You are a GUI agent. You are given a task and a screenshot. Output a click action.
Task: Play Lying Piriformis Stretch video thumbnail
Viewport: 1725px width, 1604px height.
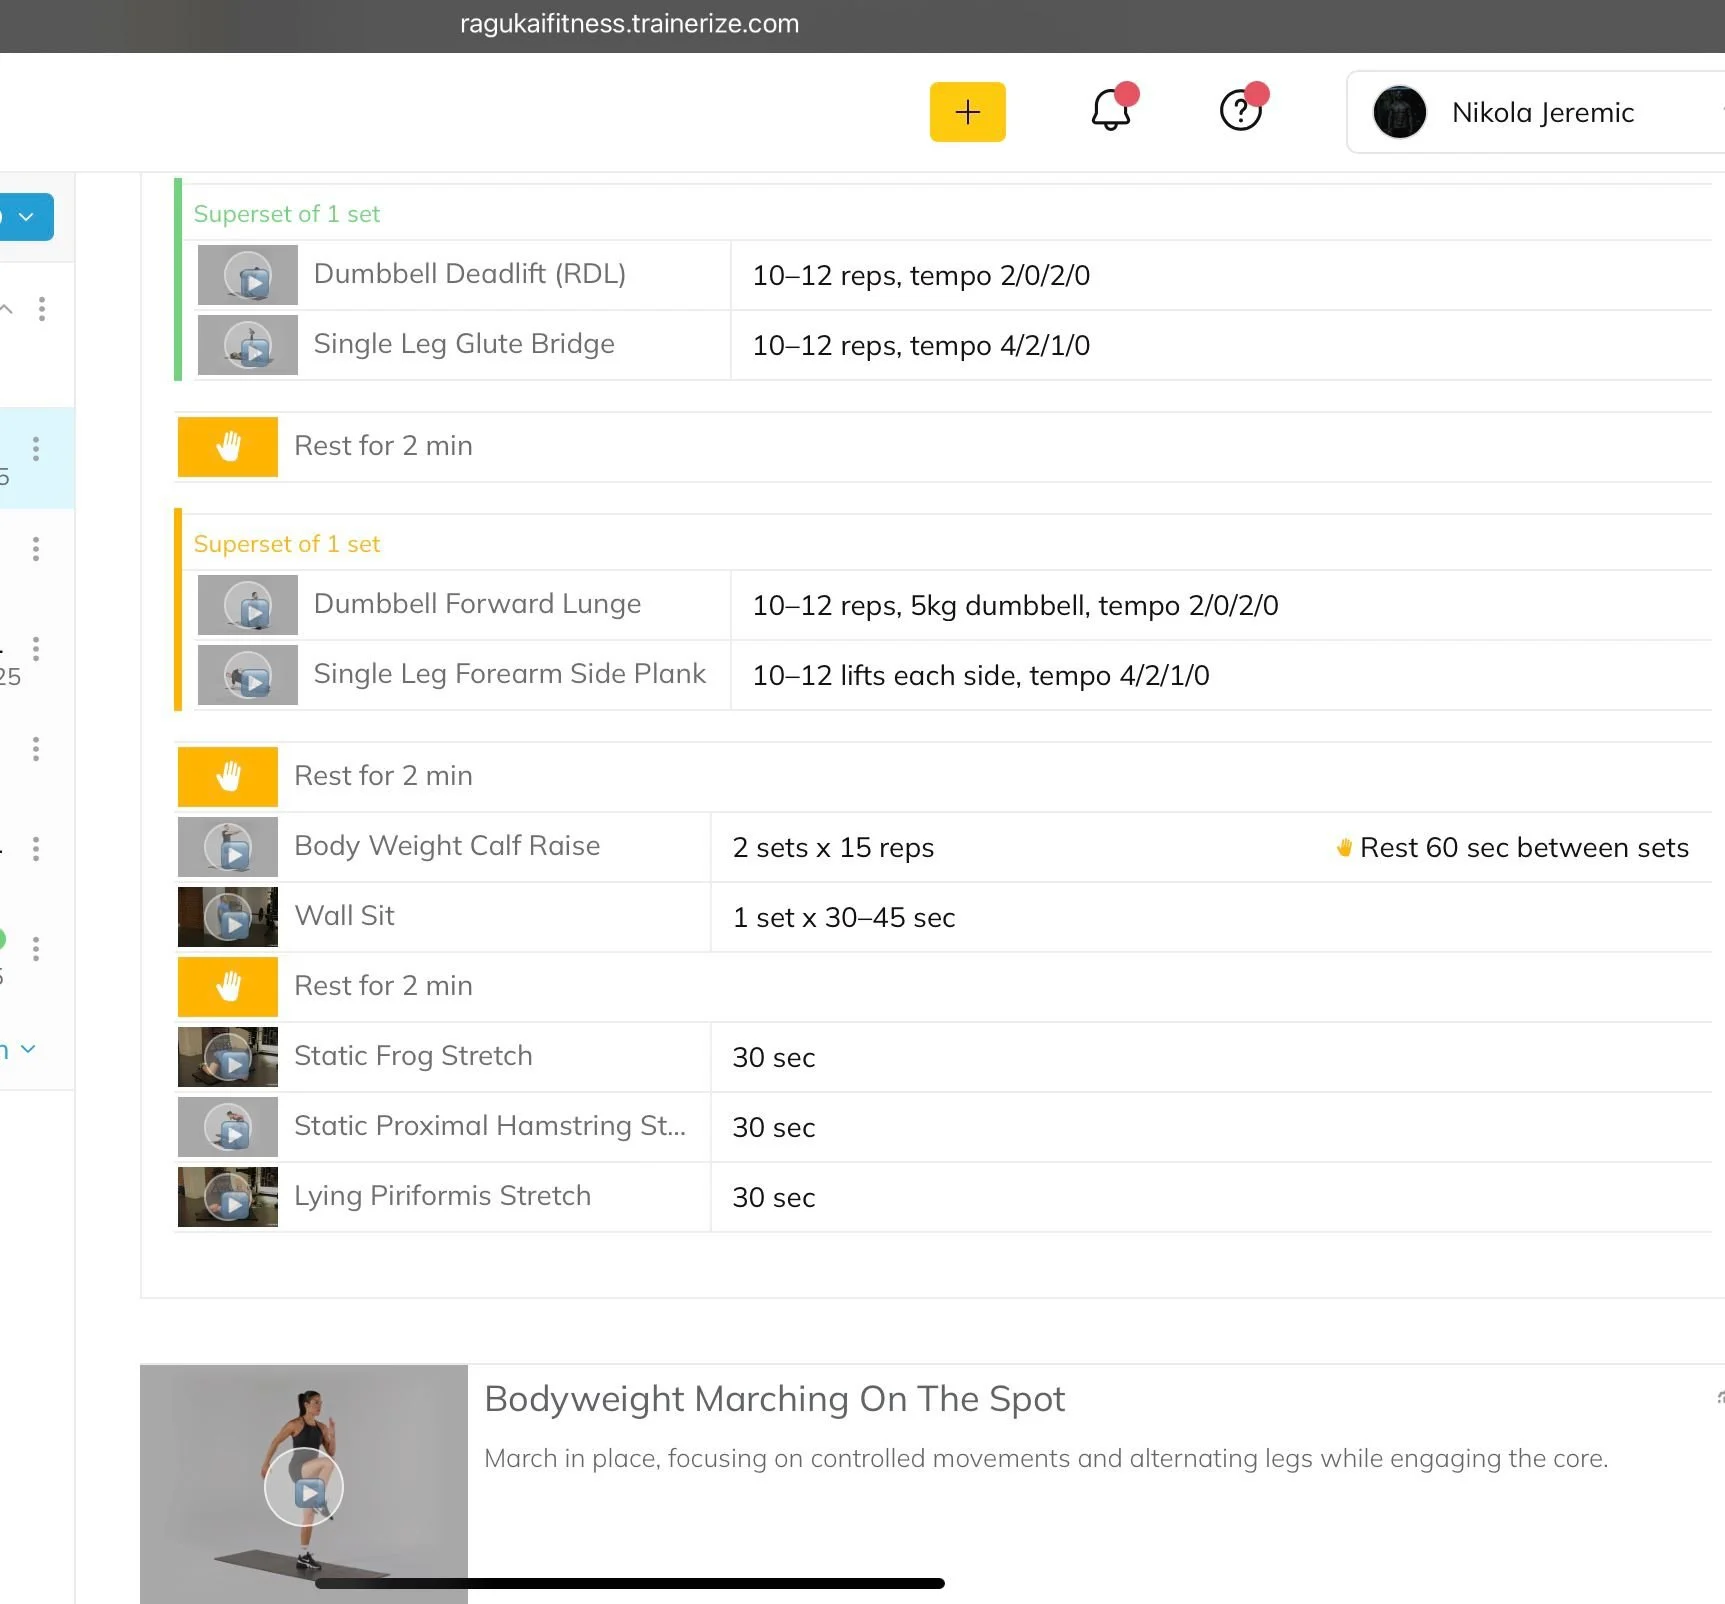[x=228, y=1197]
